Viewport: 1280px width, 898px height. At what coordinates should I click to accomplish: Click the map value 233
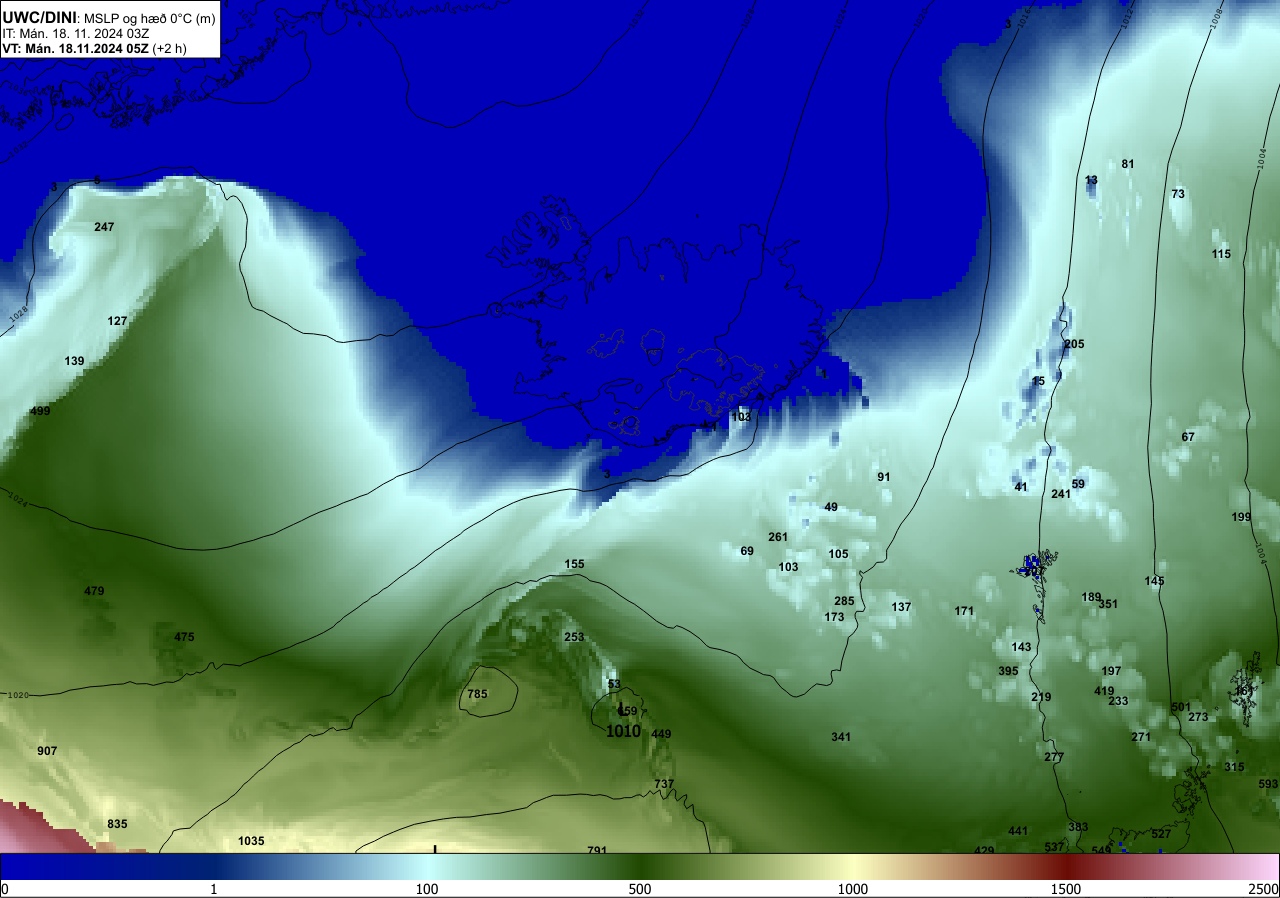tap(1118, 701)
